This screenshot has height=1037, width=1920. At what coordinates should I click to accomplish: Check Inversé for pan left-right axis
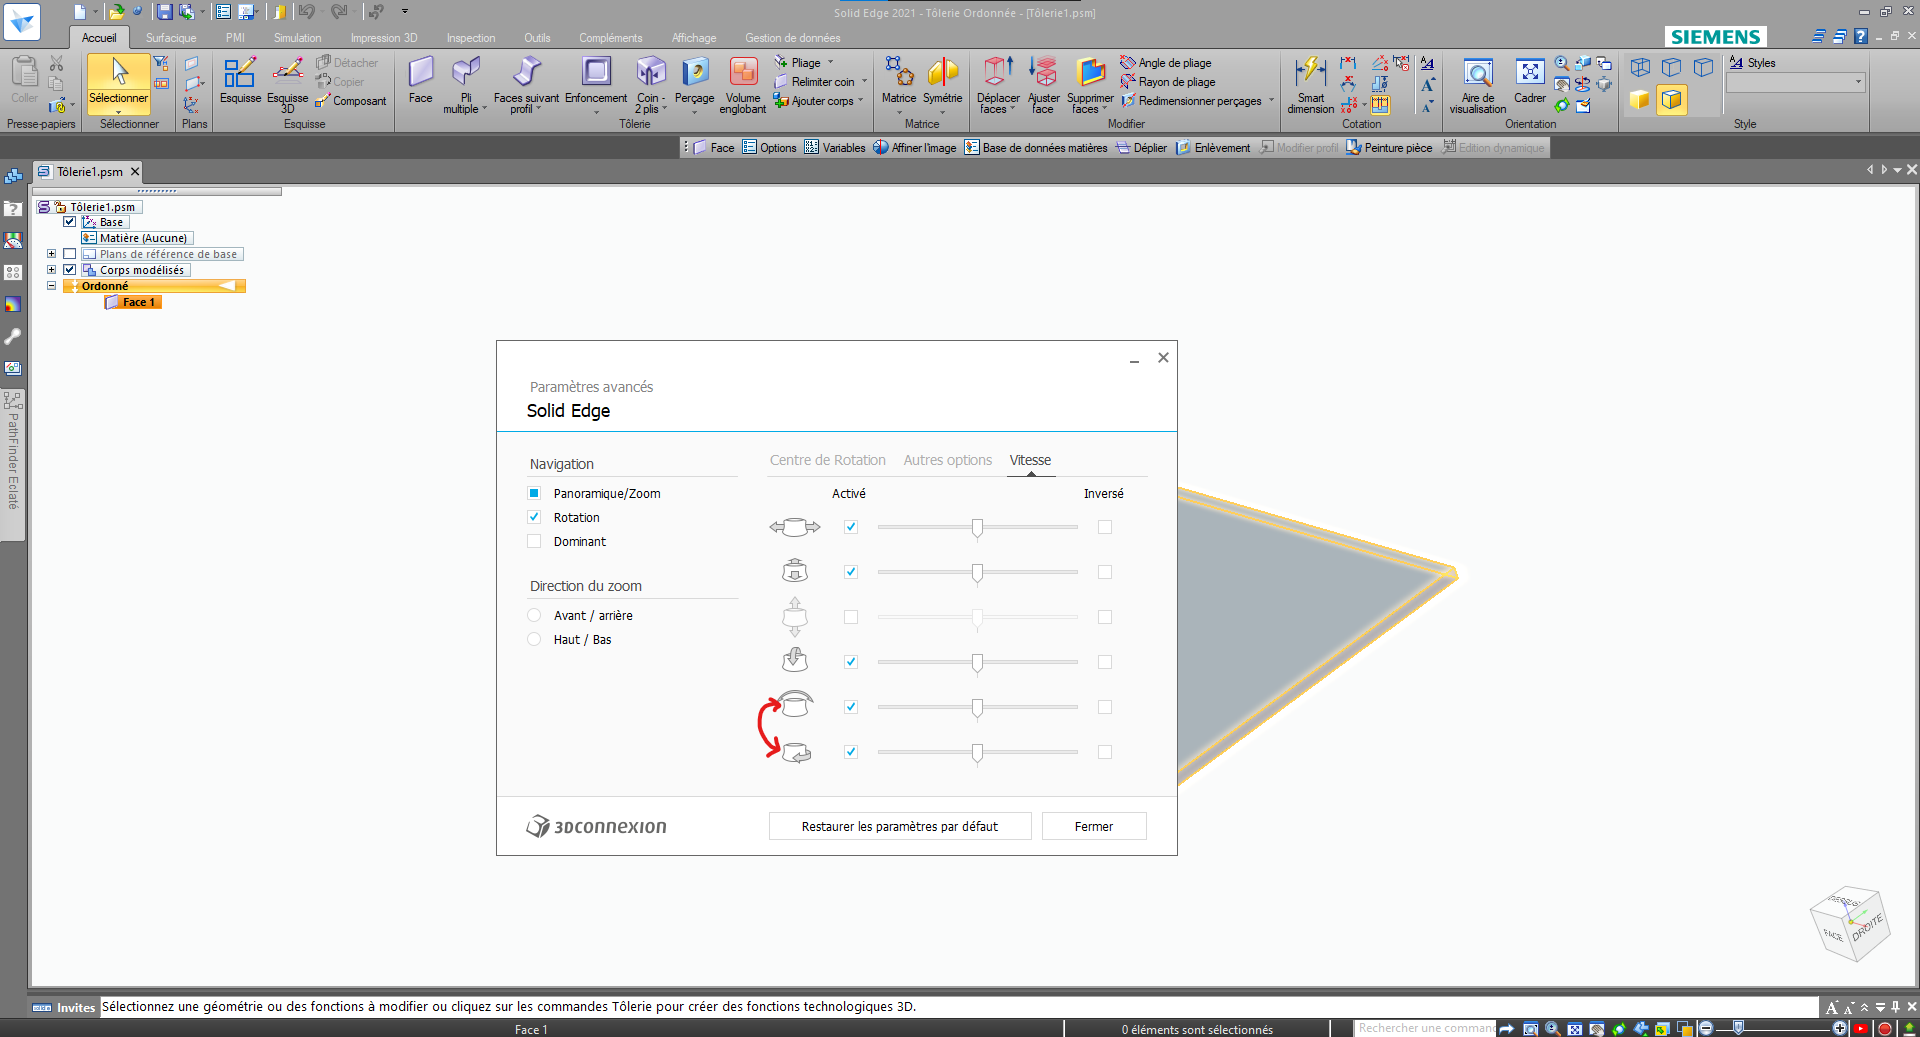pyautogui.click(x=1105, y=527)
